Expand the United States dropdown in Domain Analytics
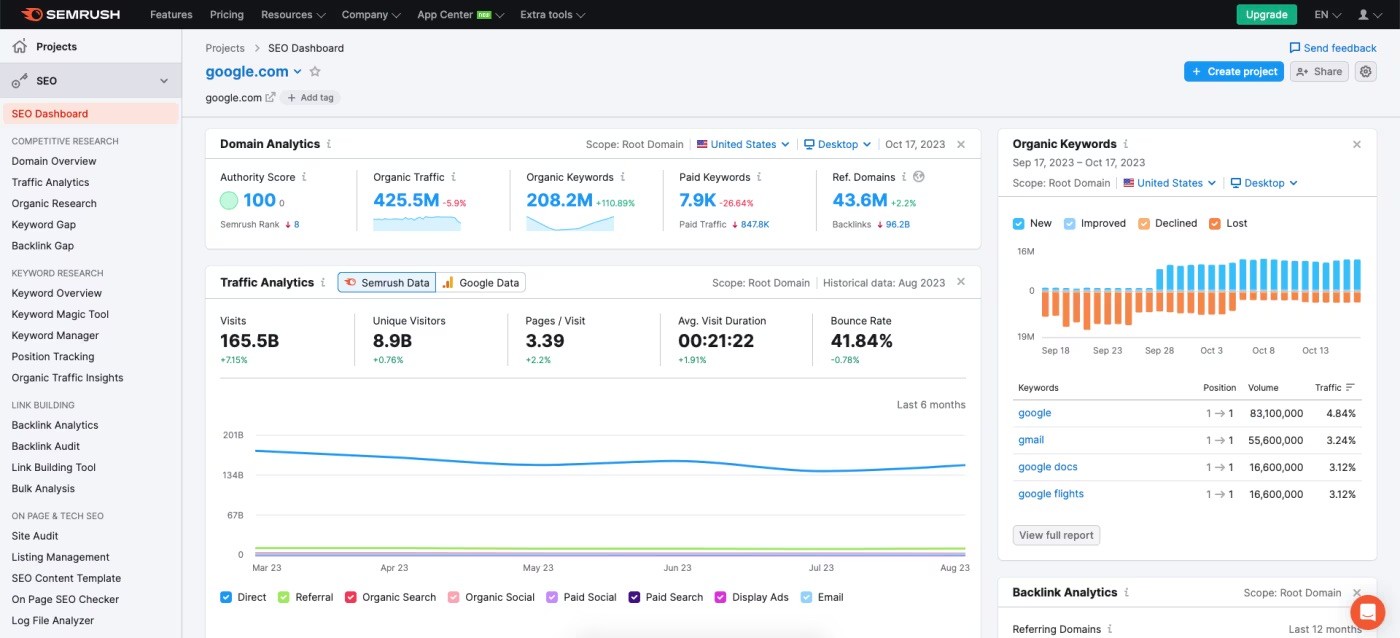 coord(743,145)
